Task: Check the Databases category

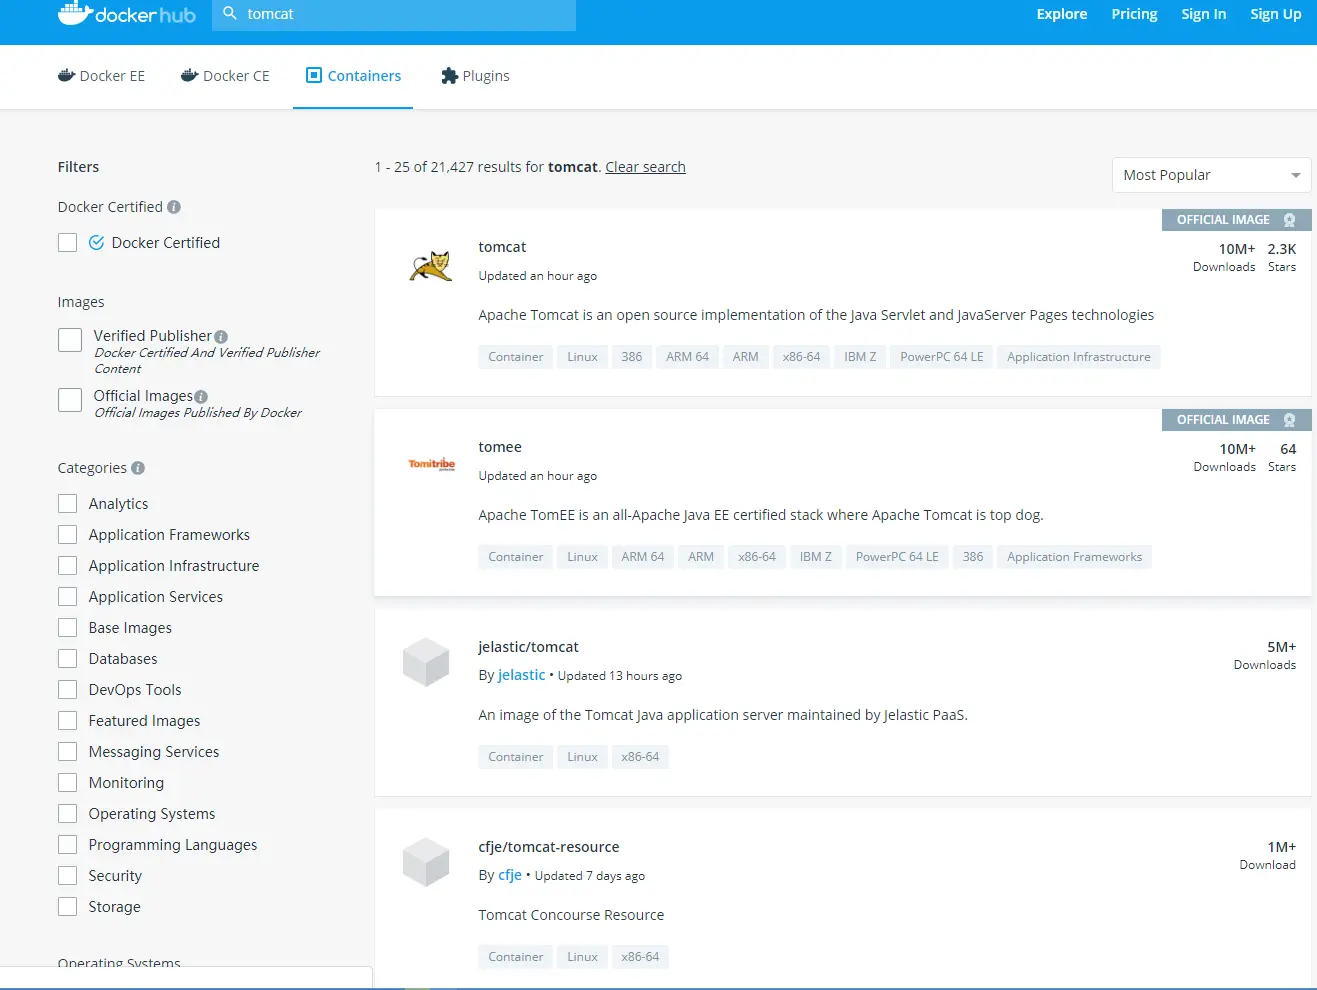Action: point(68,659)
